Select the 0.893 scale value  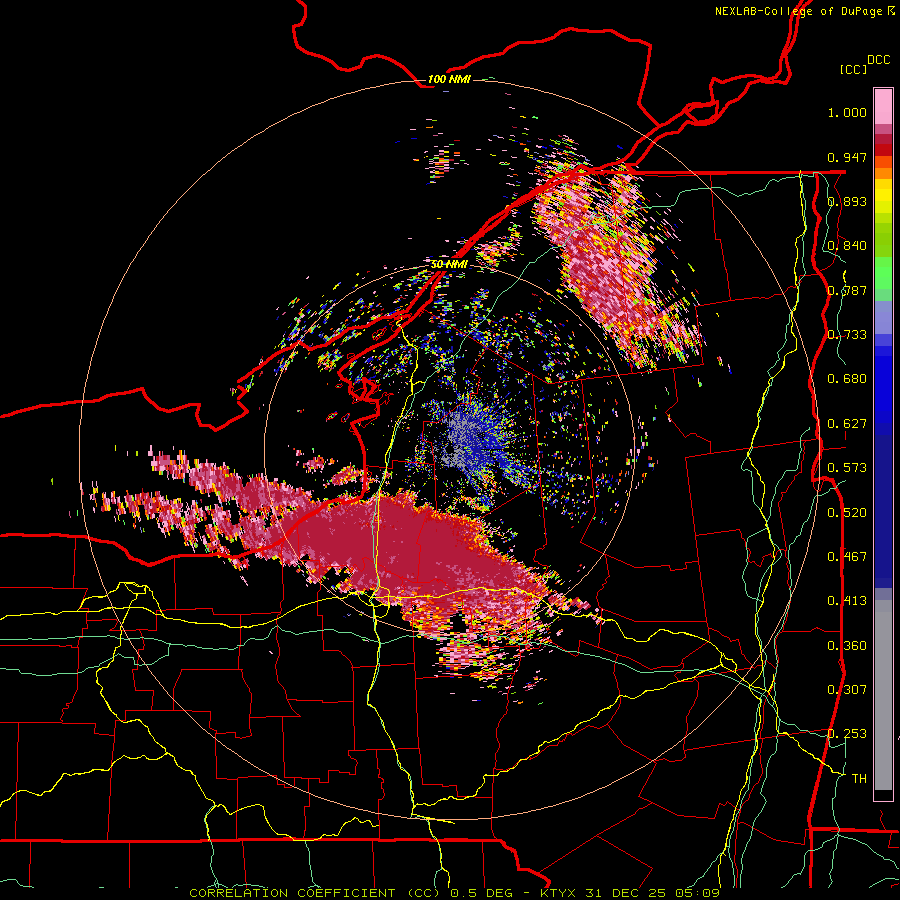click(x=847, y=201)
